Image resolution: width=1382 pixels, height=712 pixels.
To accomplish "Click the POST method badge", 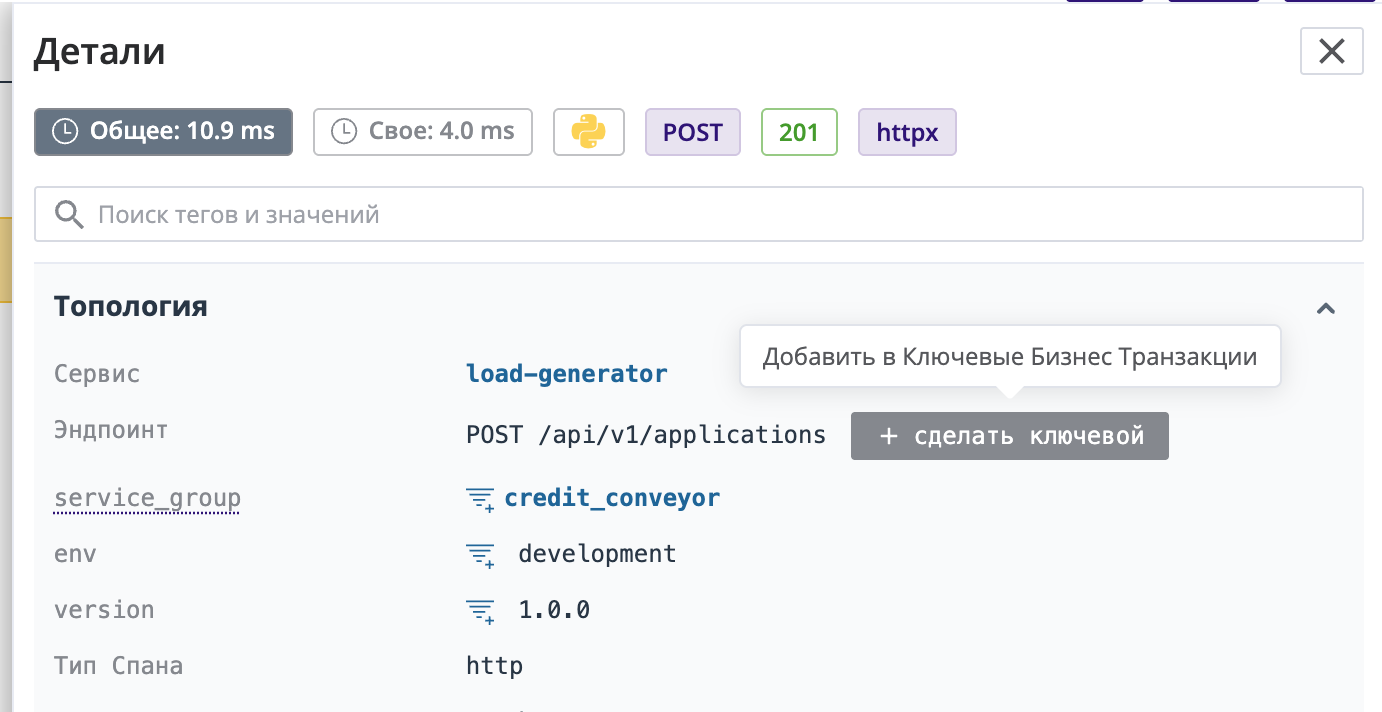I will coord(692,132).
